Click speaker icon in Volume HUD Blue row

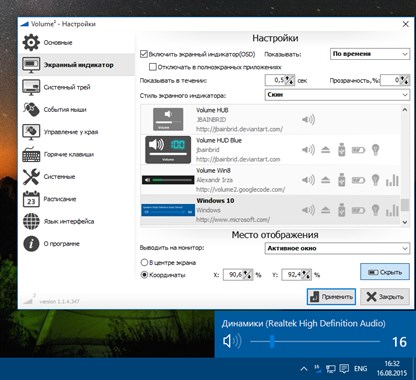308,150
